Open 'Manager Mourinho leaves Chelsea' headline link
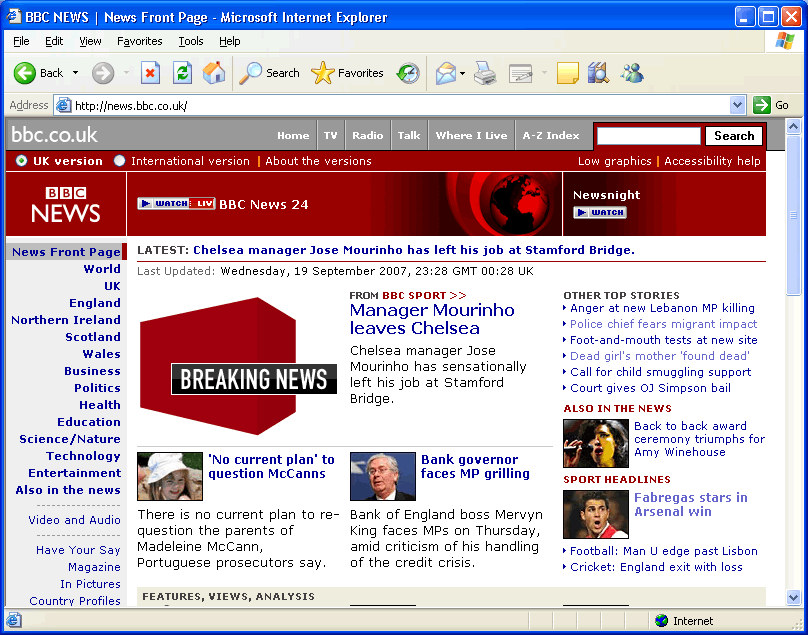 [x=431, y=319]
